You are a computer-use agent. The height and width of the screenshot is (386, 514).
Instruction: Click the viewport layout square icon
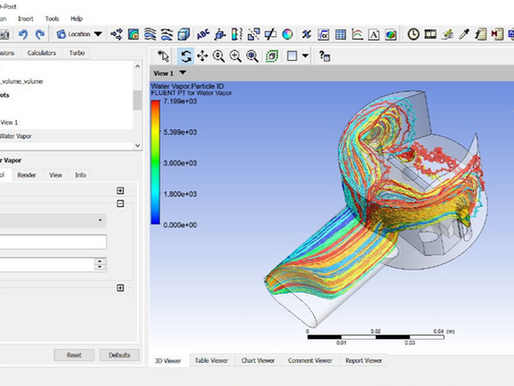[292, 56]
